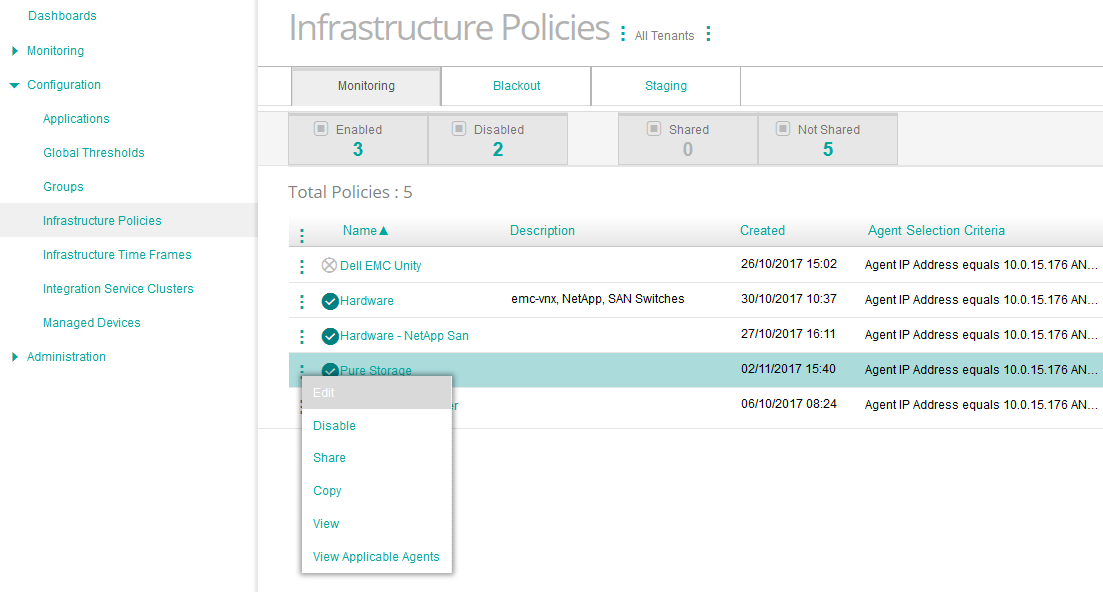This screenshot has height=592, width=1103.
Task: Open the dotted menu left of All Tenants
Action: click(622, 35)
